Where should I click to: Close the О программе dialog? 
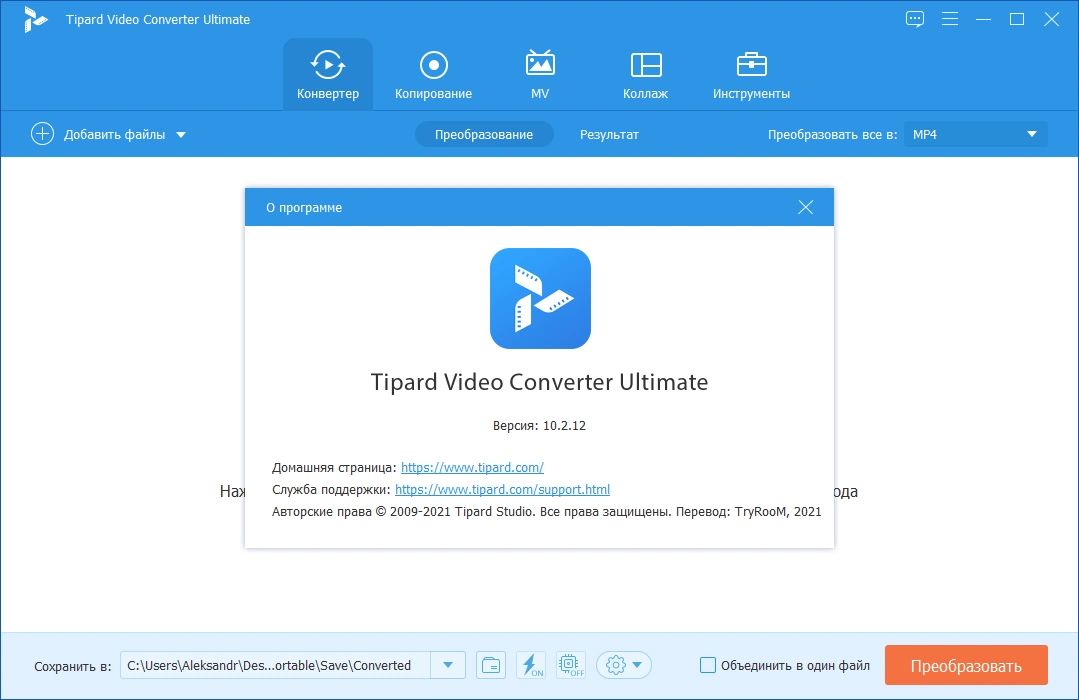pos(806,207)
